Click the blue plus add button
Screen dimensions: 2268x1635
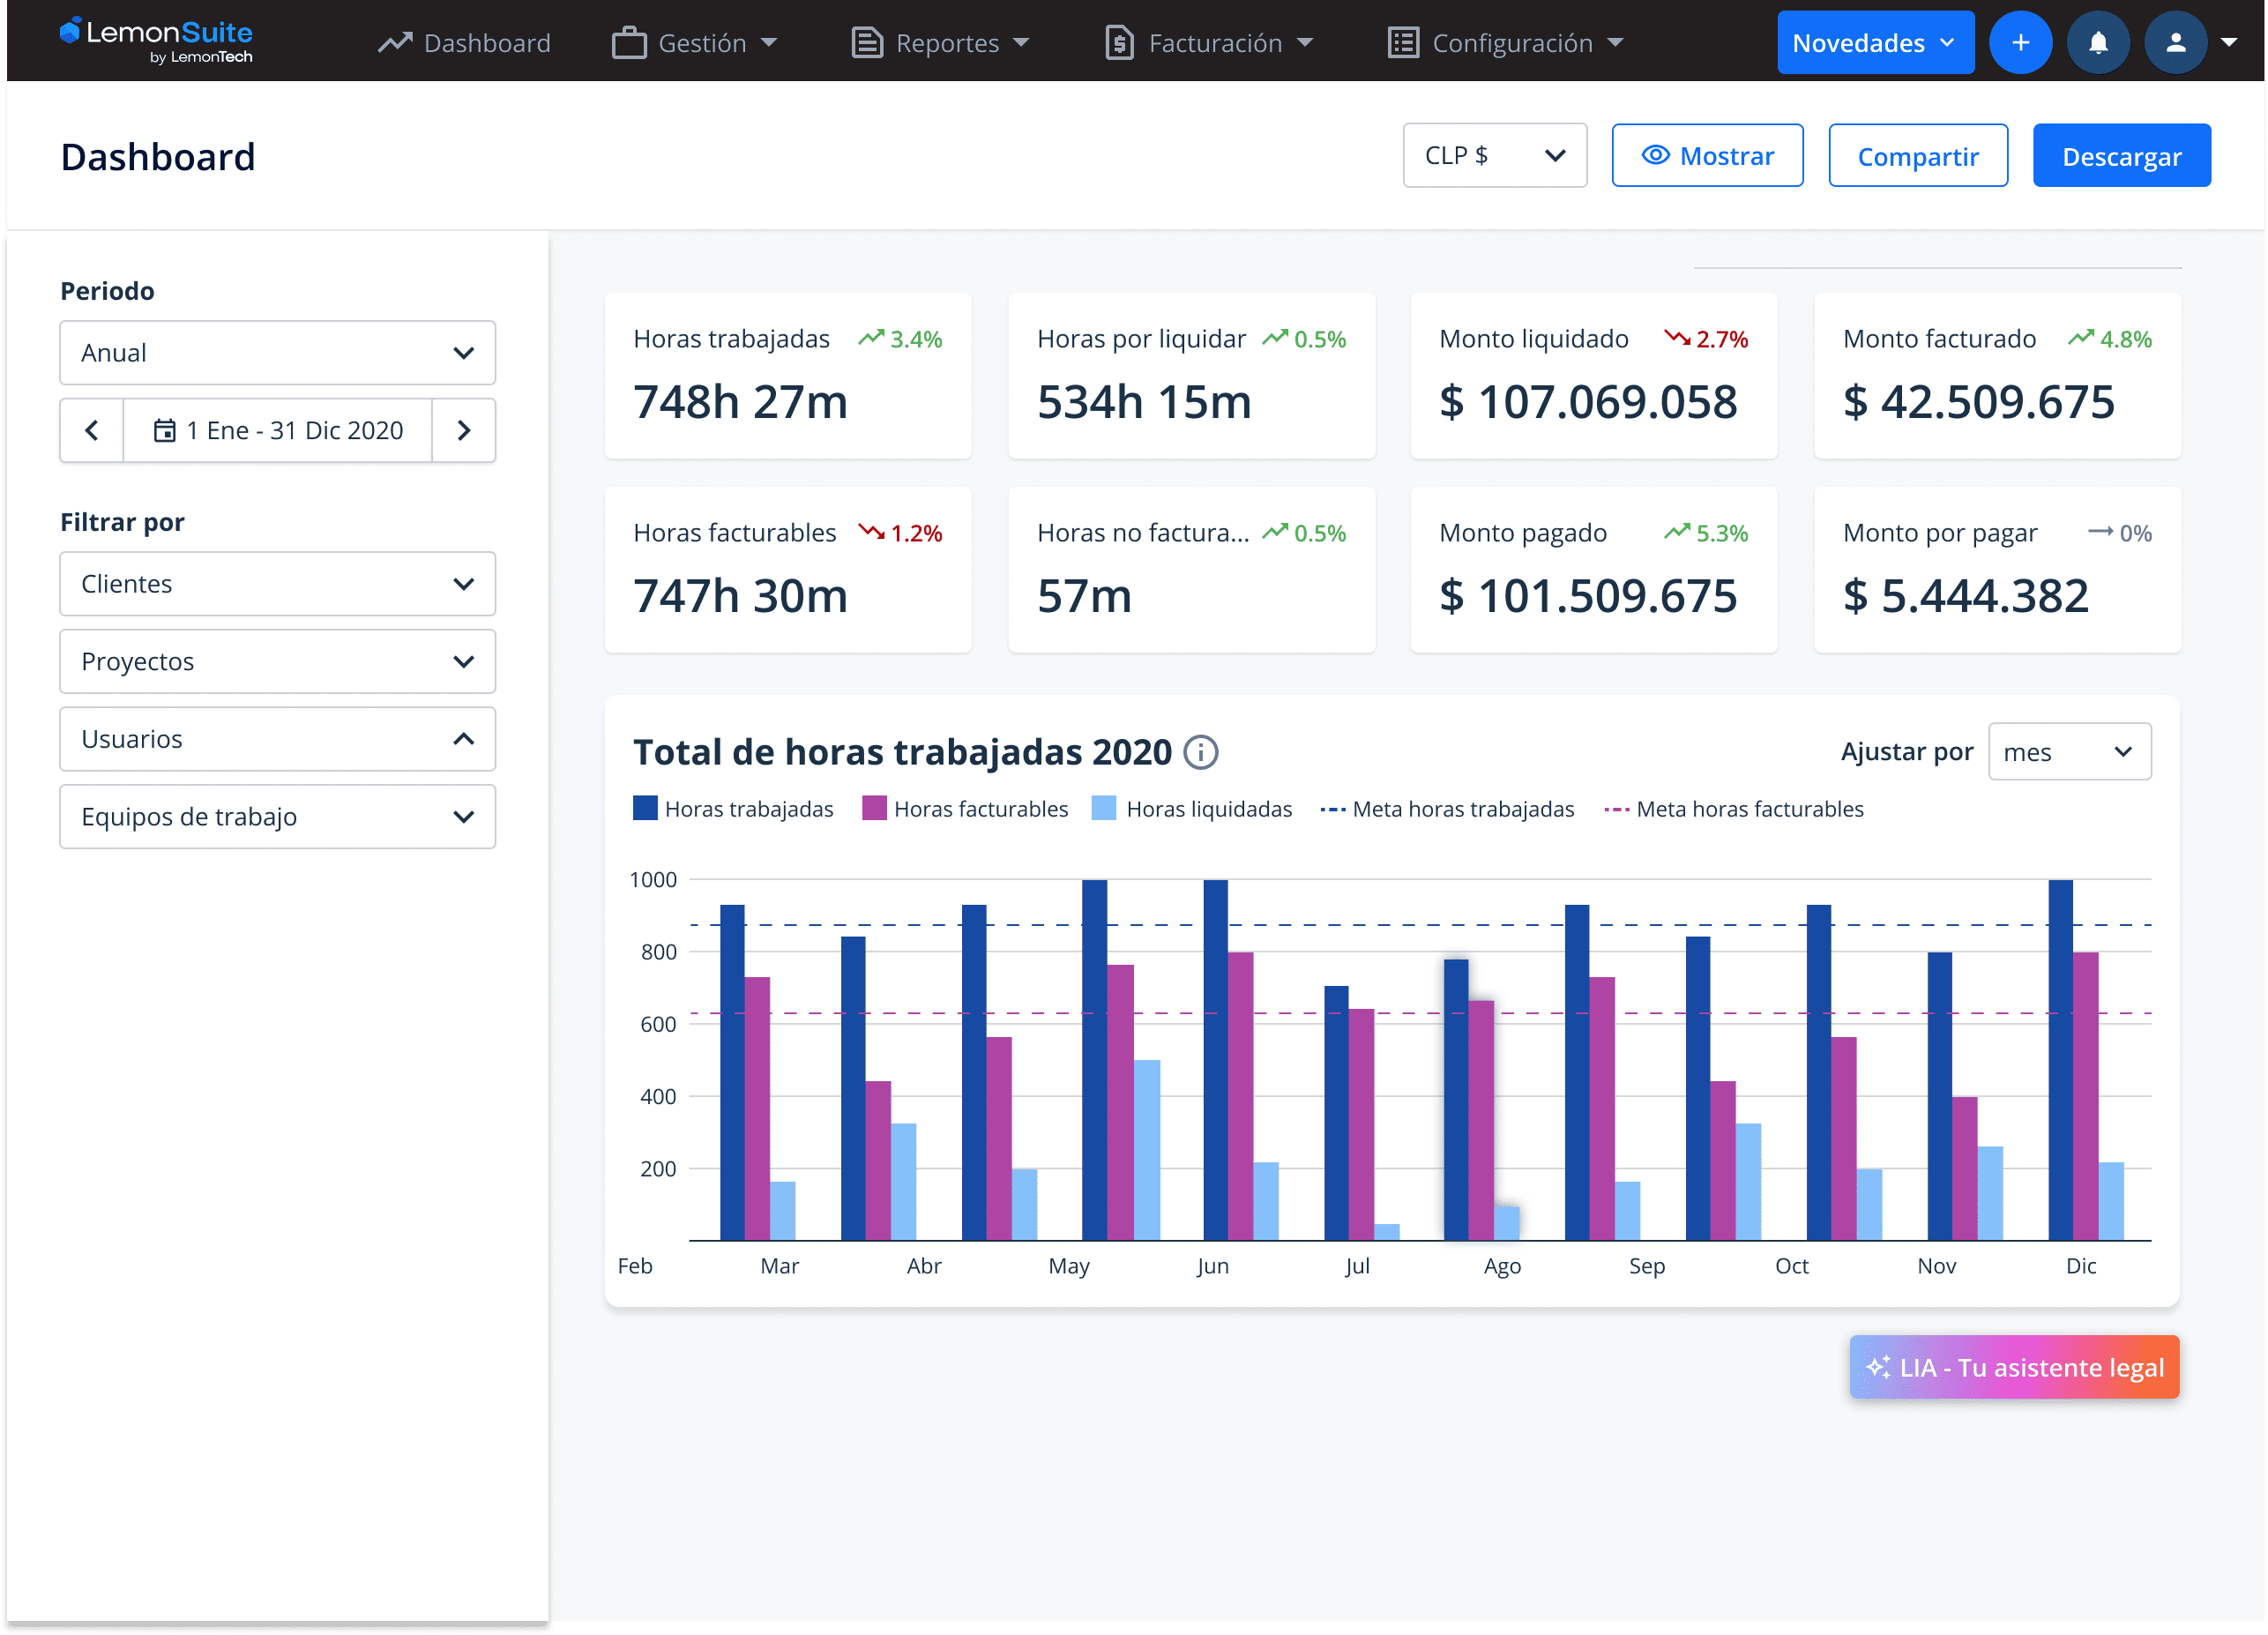tap(2020, 43)
